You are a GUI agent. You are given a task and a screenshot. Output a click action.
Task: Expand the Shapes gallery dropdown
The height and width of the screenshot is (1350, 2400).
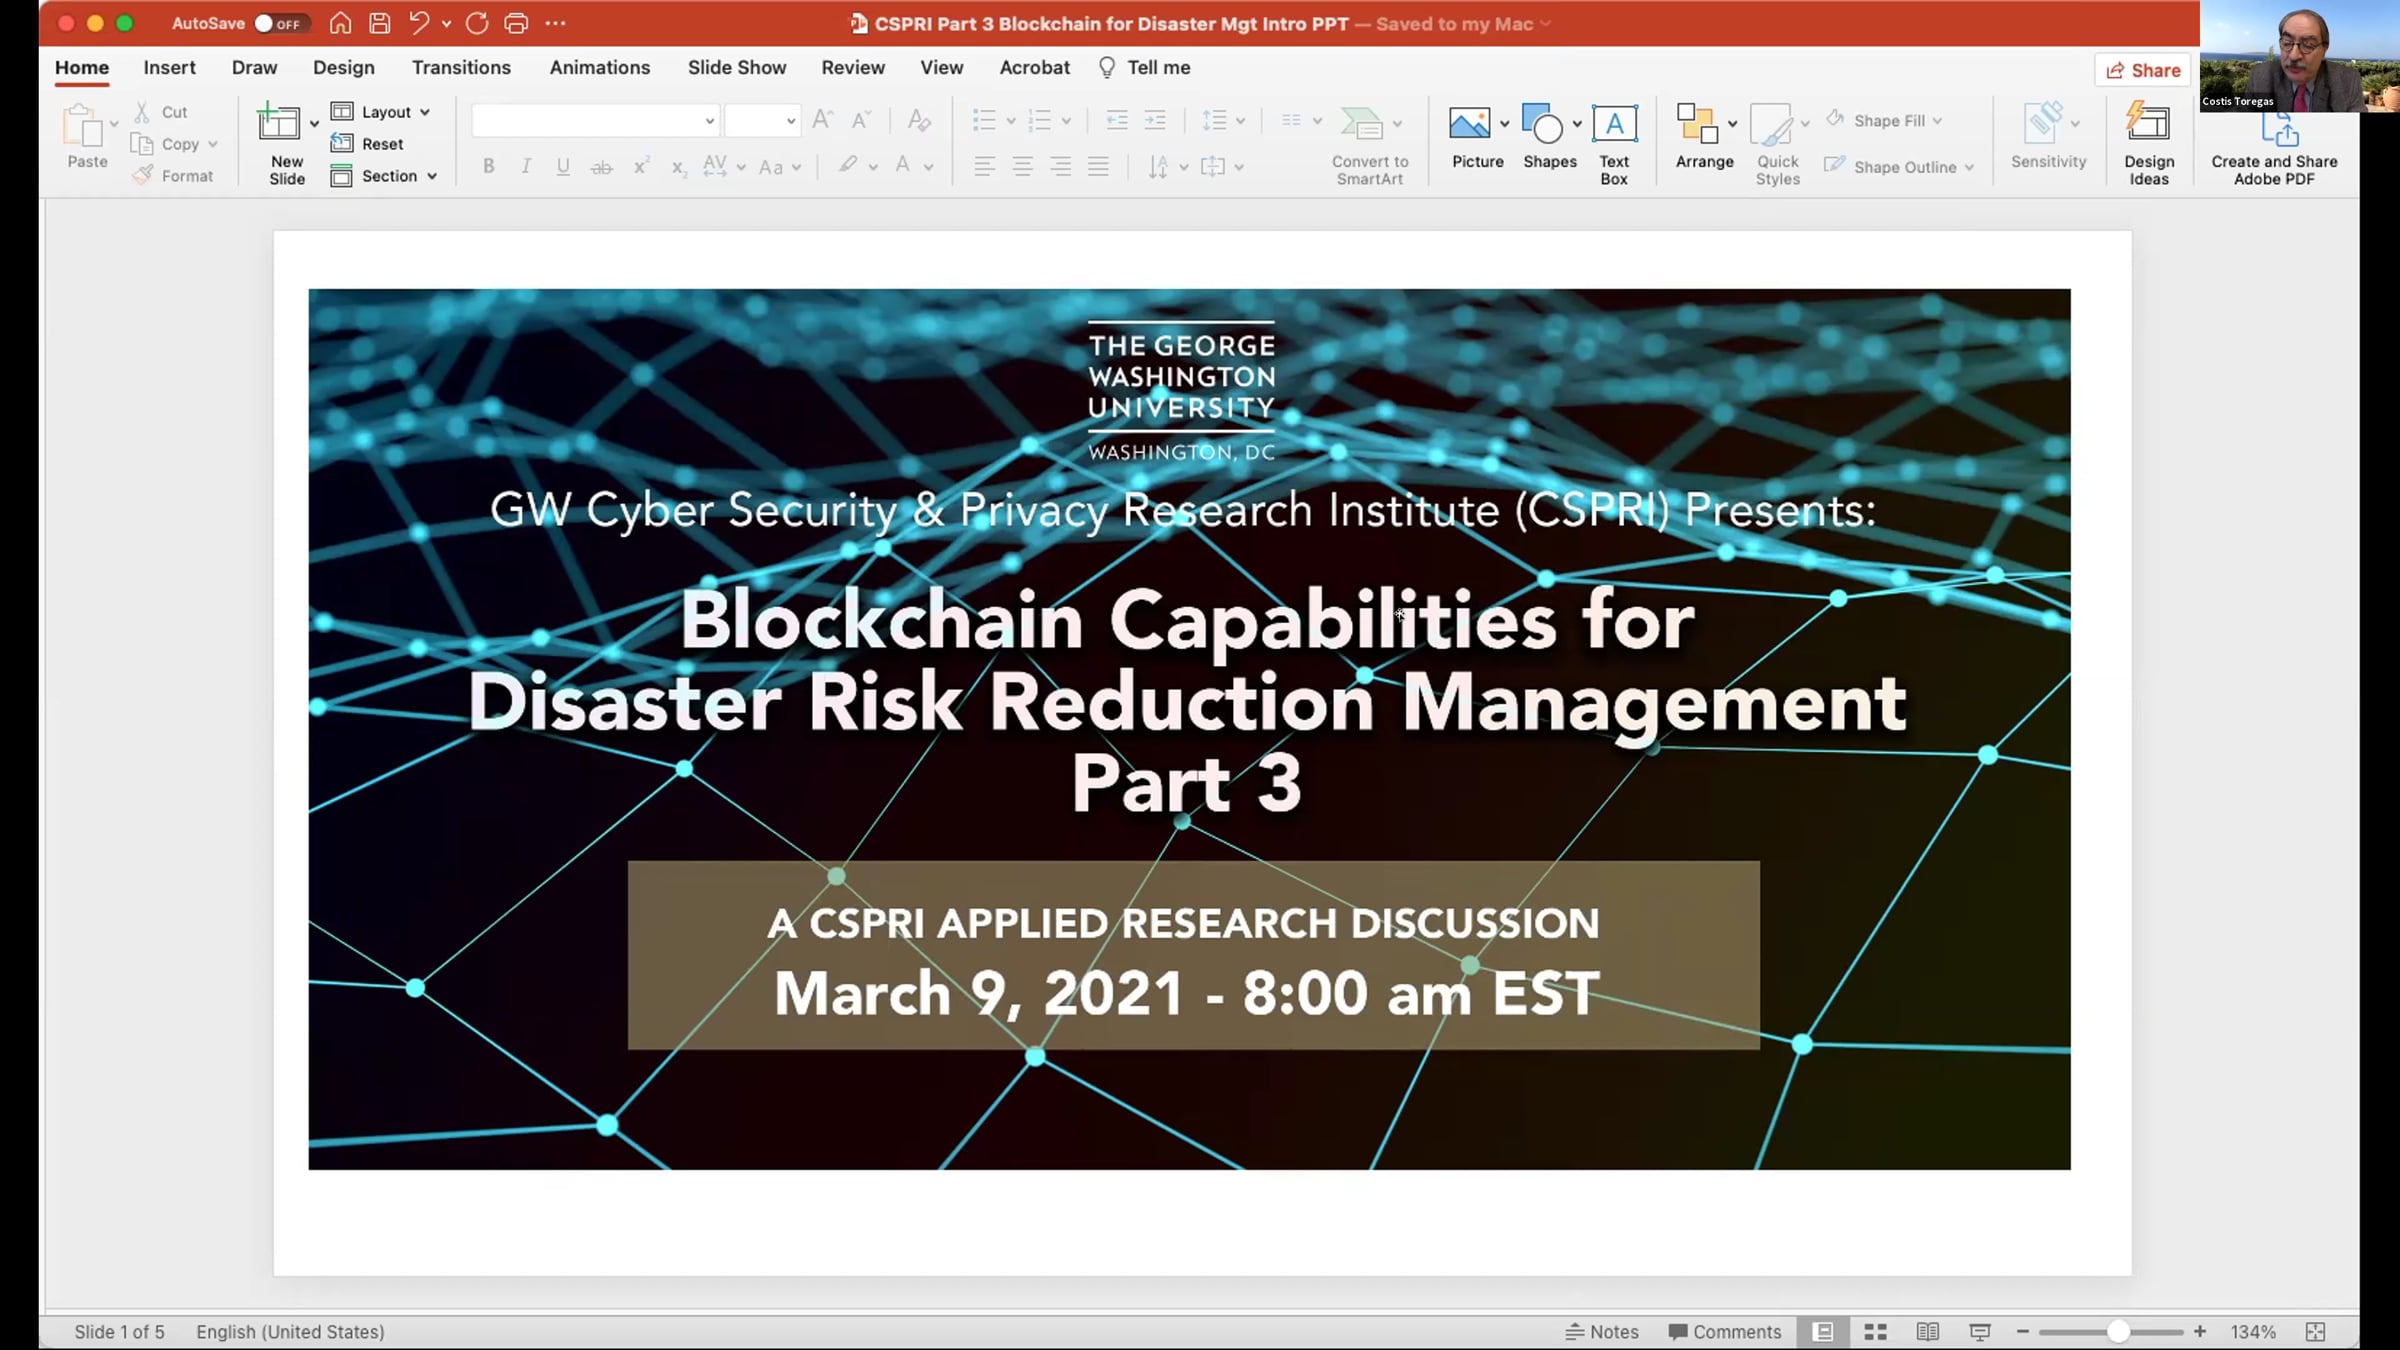tap(1577, 123)
